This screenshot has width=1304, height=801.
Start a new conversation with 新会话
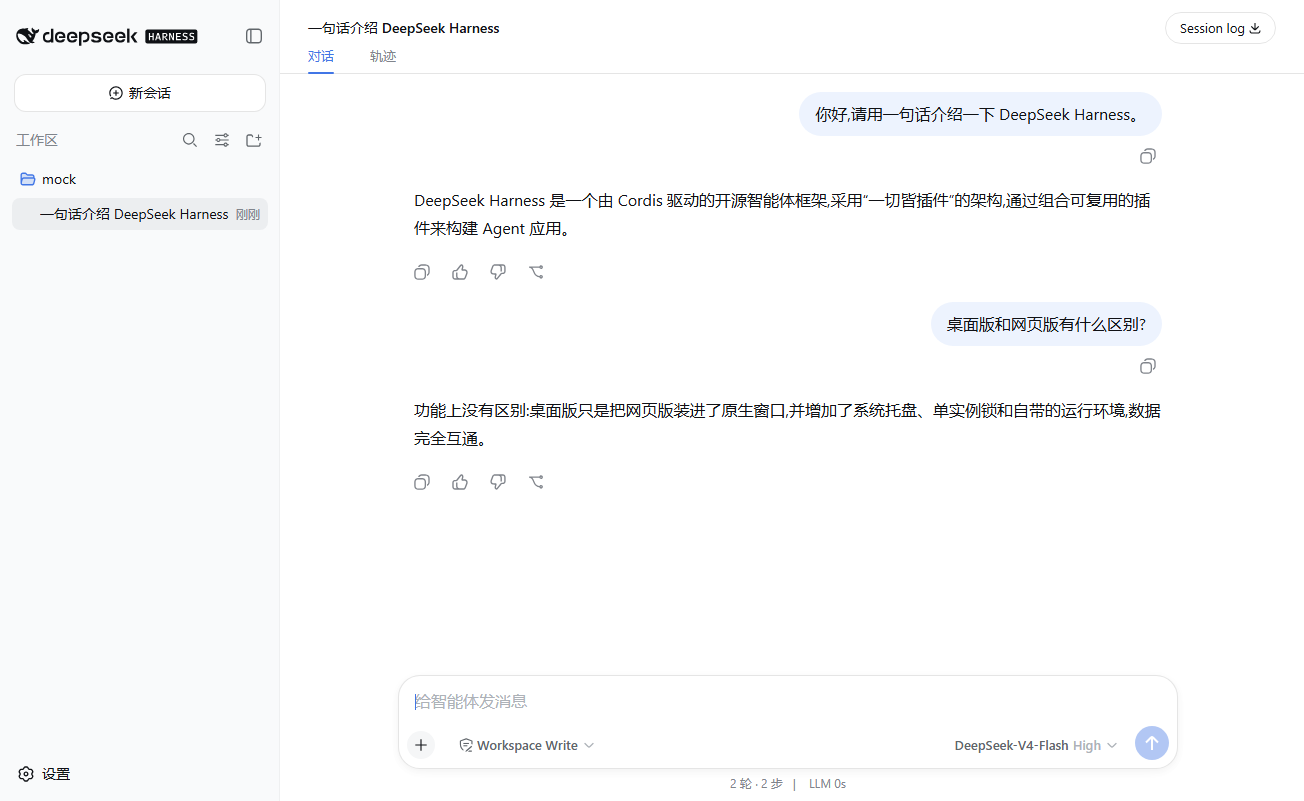point(140,93)
